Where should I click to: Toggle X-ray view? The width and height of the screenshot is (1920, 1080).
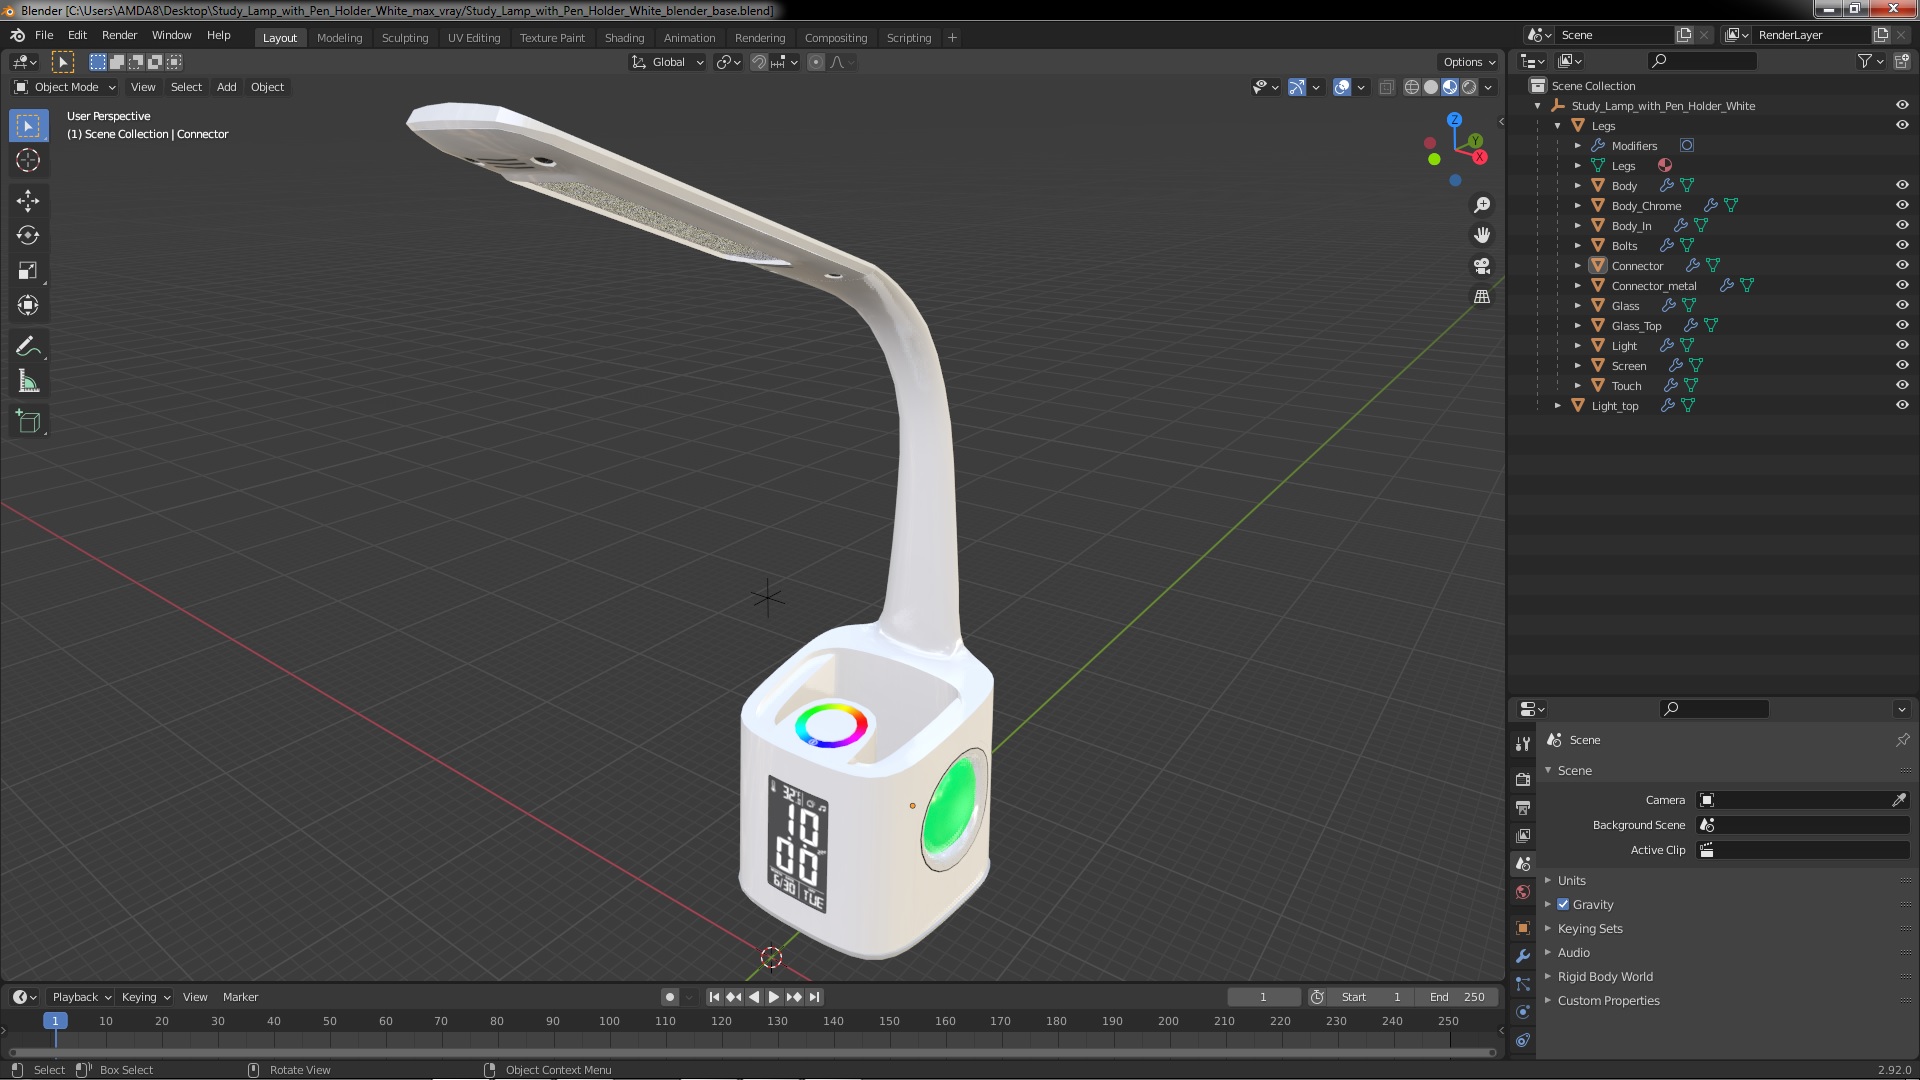1386,87
